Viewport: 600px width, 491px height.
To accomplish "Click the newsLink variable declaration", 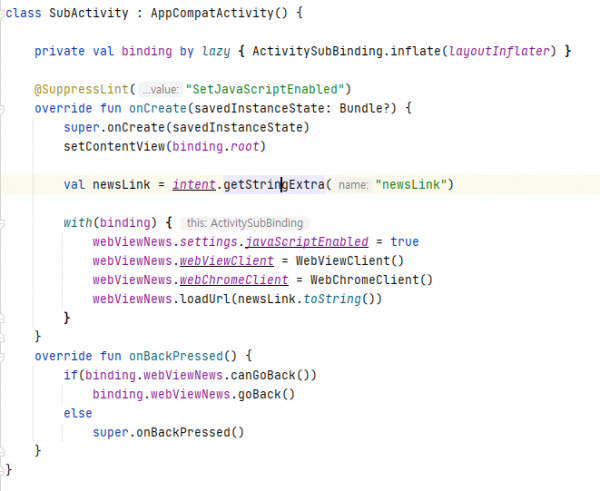I will (121, 184).
